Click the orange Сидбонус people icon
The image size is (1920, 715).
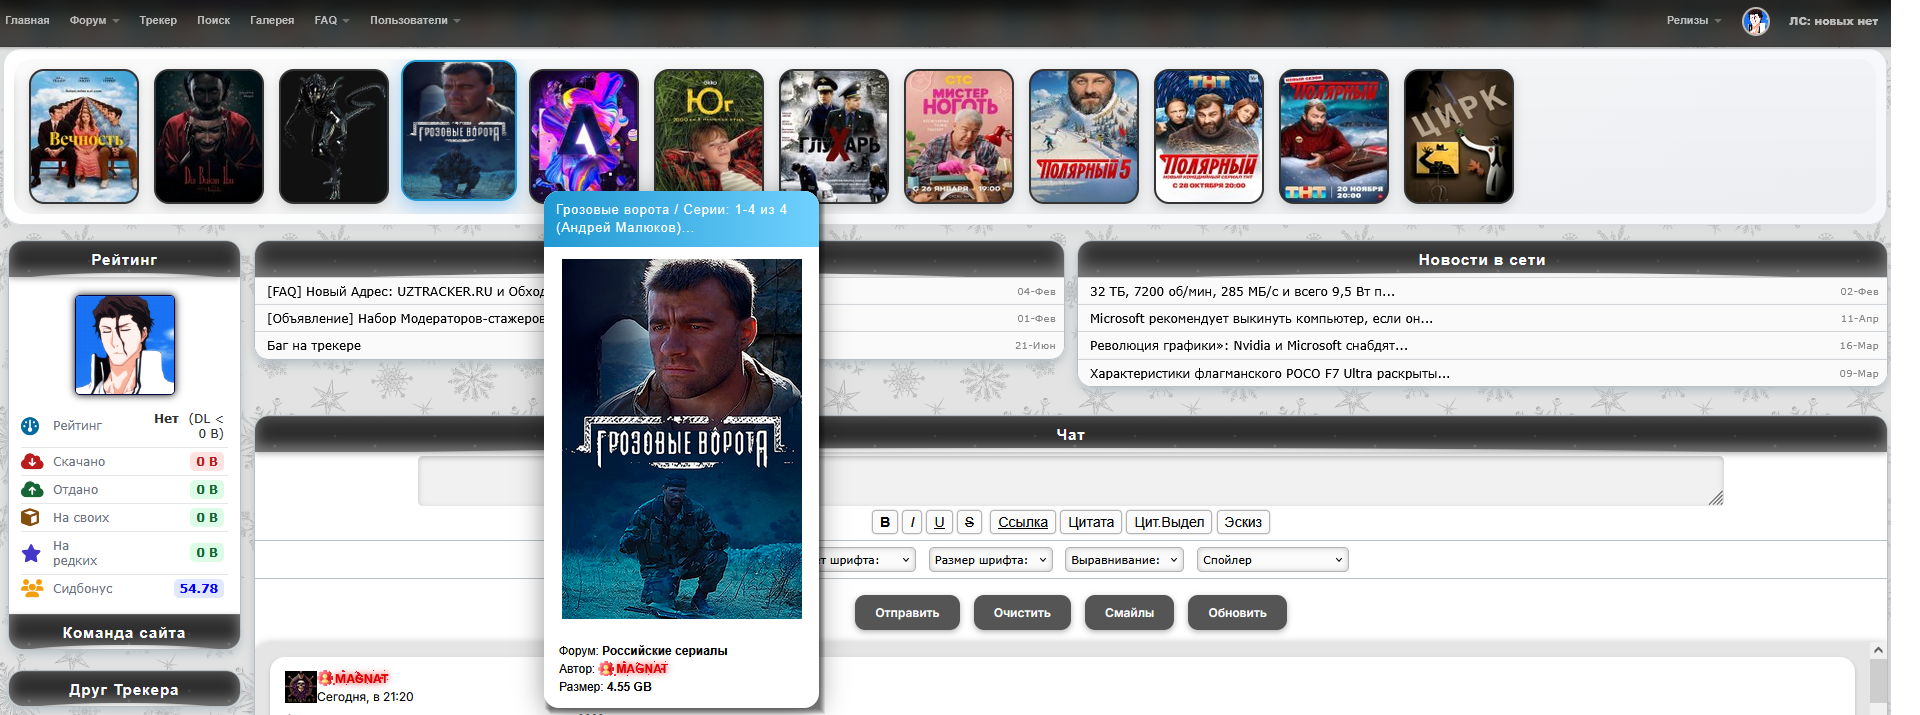coord(32,588)
